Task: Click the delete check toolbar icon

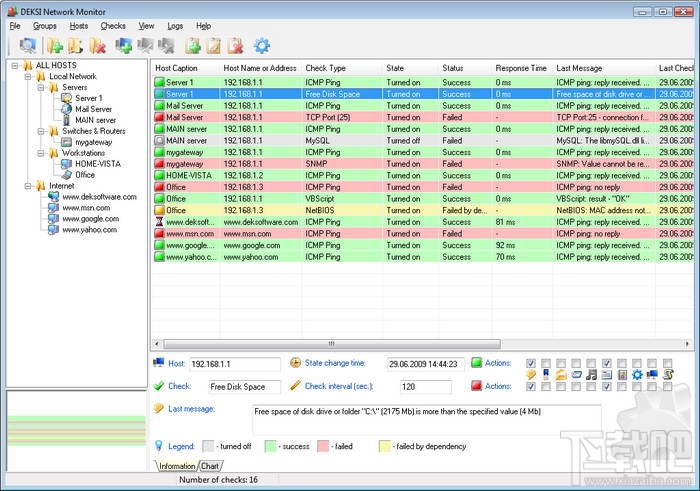Action: point(236,45)
